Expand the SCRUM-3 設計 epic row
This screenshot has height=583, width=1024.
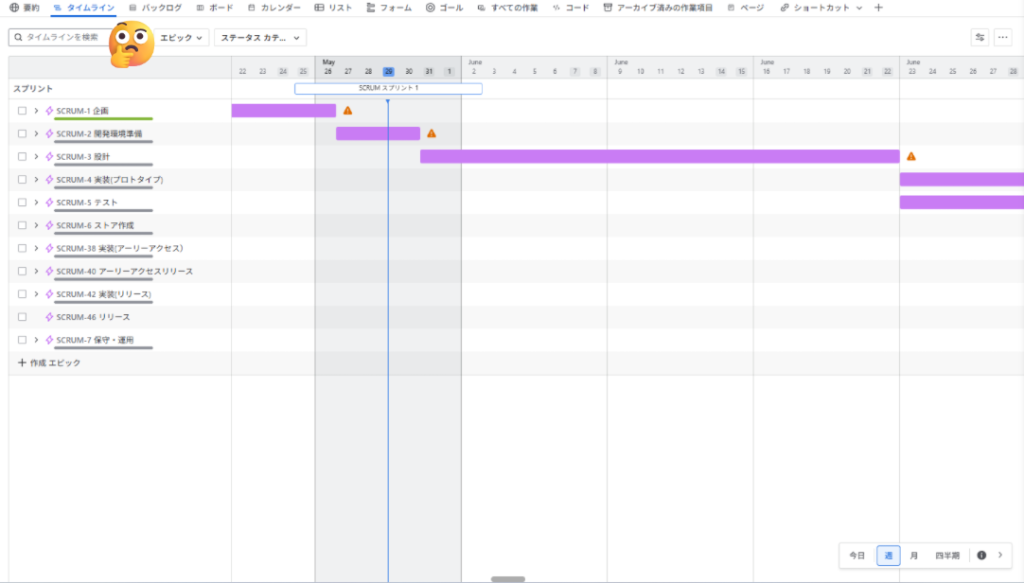(x=36, y=156)
